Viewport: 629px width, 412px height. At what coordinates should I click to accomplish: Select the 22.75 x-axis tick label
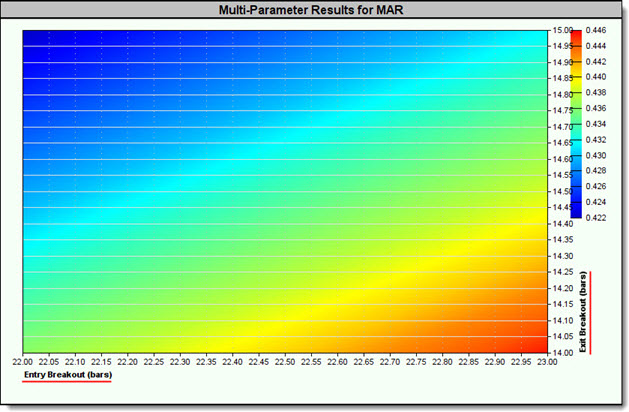point(416,361)
